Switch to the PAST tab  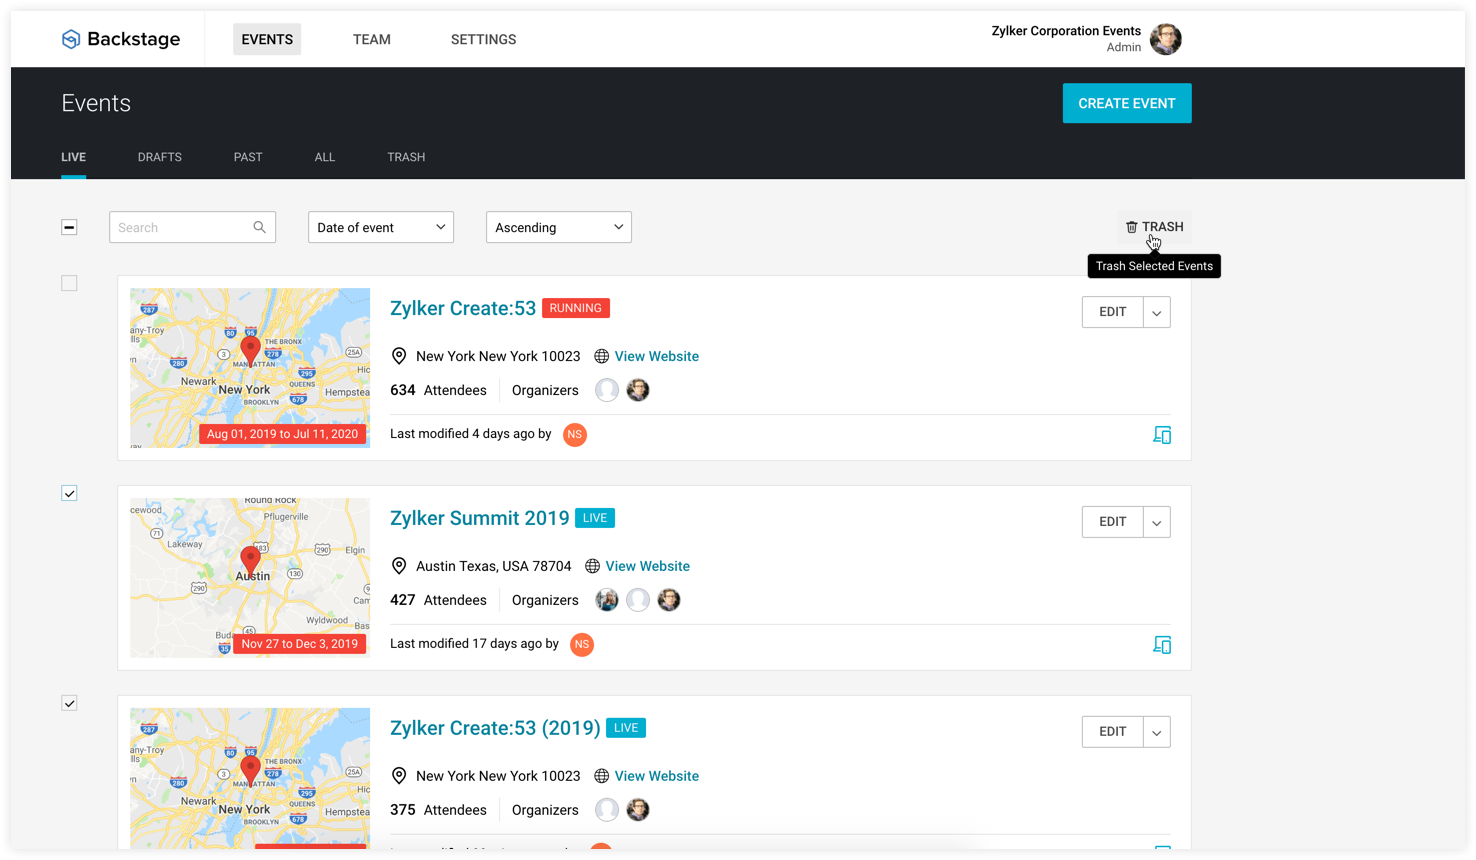coord(248,157)
